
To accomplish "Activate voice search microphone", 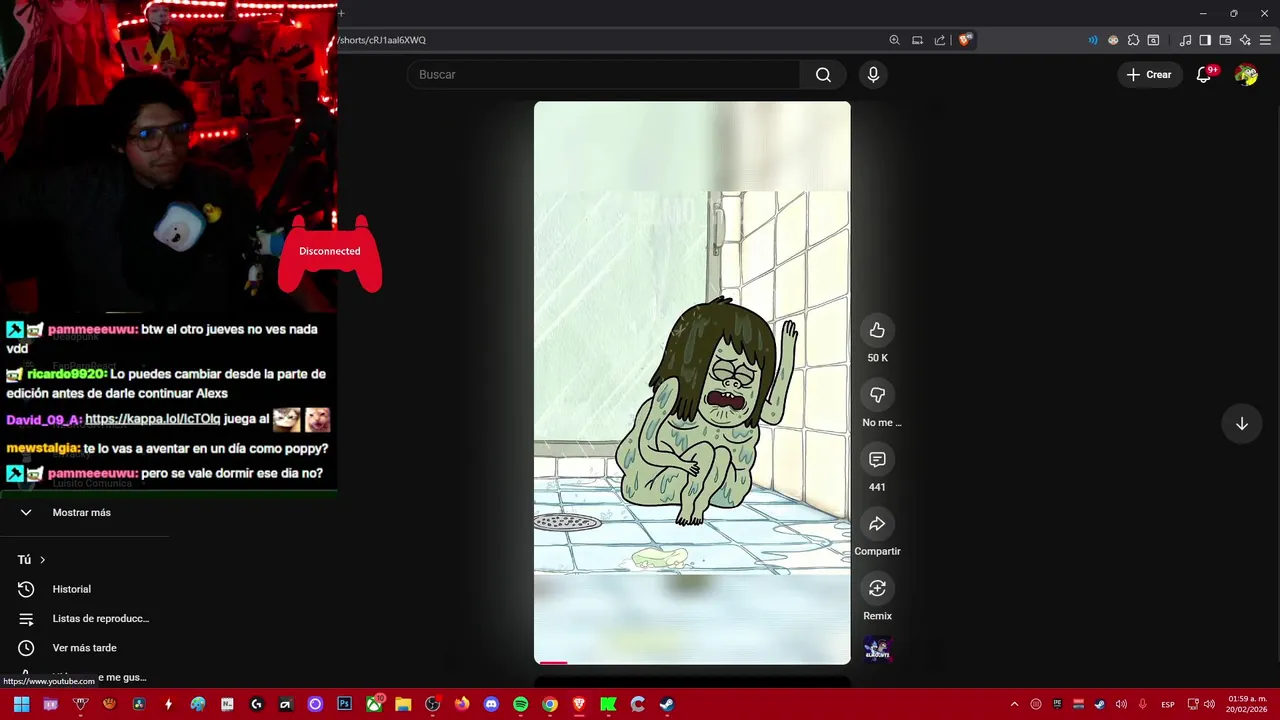I will 873,75.
